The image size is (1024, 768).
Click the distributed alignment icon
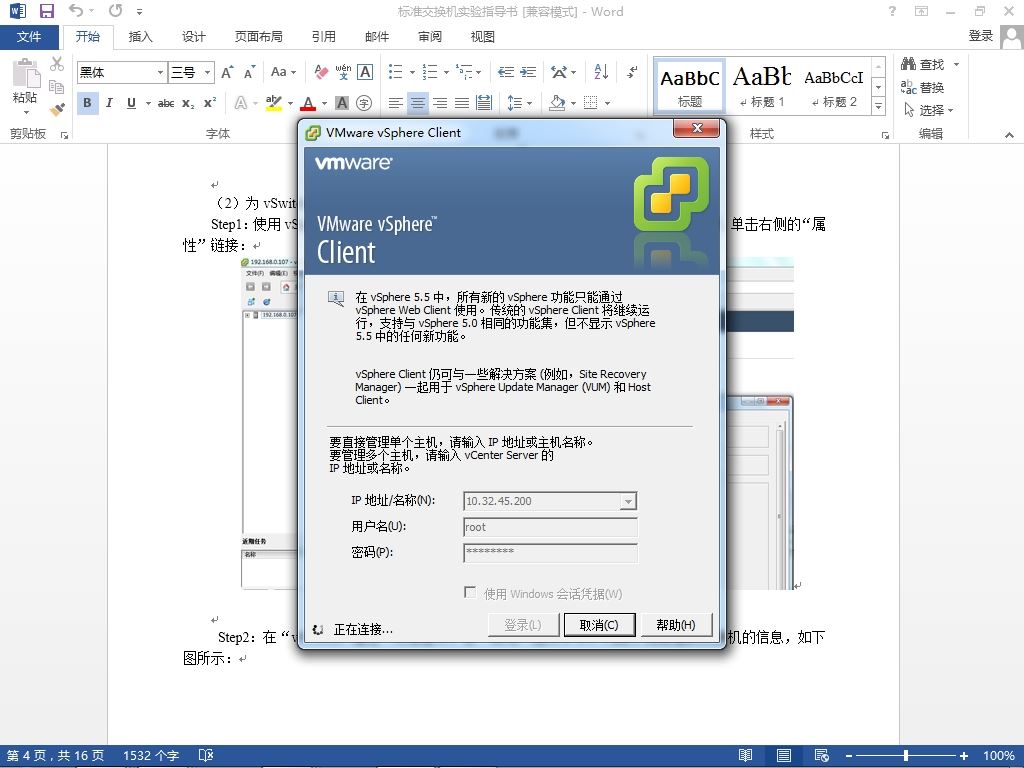click(484, 103)
